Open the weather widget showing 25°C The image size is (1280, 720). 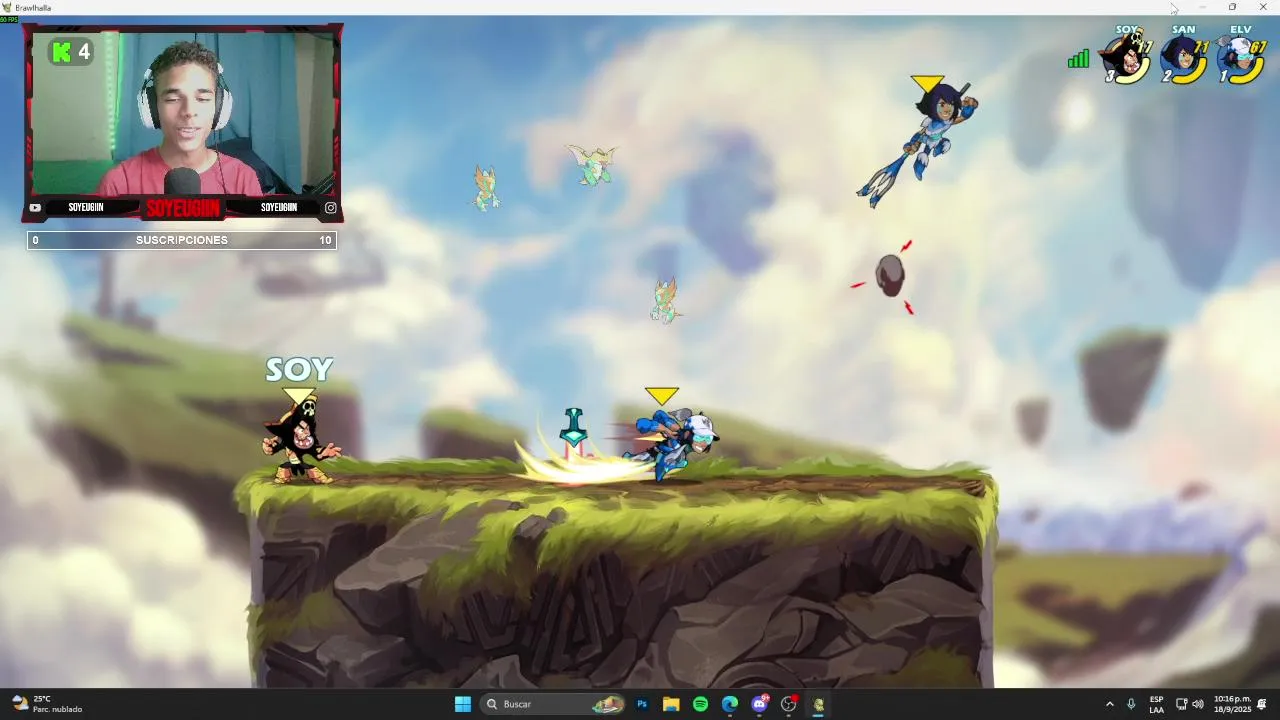pos(46,704)
